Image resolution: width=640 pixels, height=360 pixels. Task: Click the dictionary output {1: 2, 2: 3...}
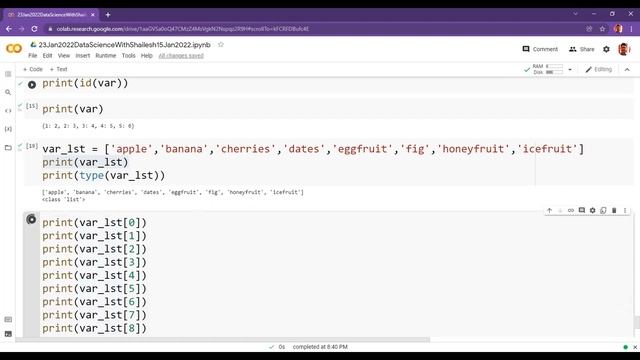coord(88,126)
